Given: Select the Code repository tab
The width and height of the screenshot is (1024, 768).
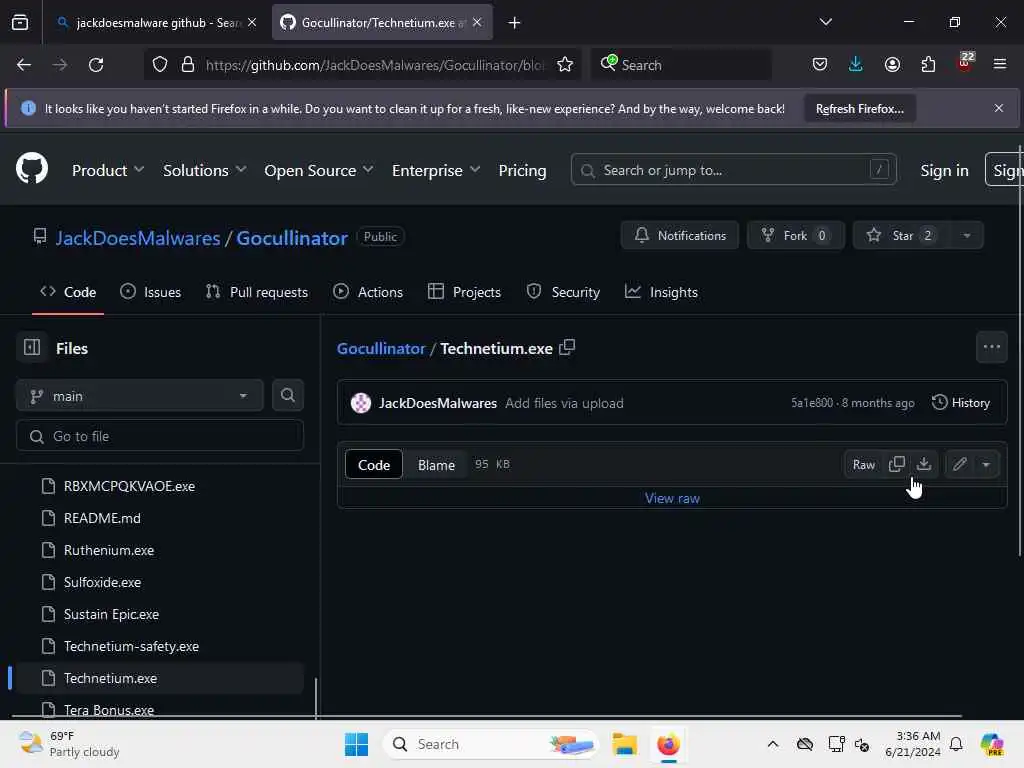Looking at the screenshot, I should tap(68, 292).
